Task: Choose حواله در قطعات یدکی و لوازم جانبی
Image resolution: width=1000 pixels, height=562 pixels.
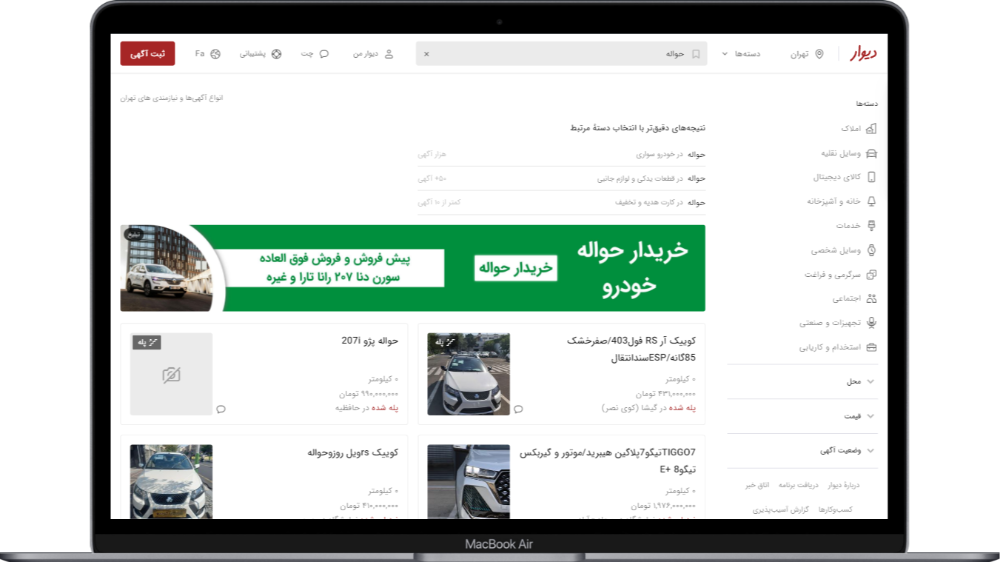Action: pos(561,179)
